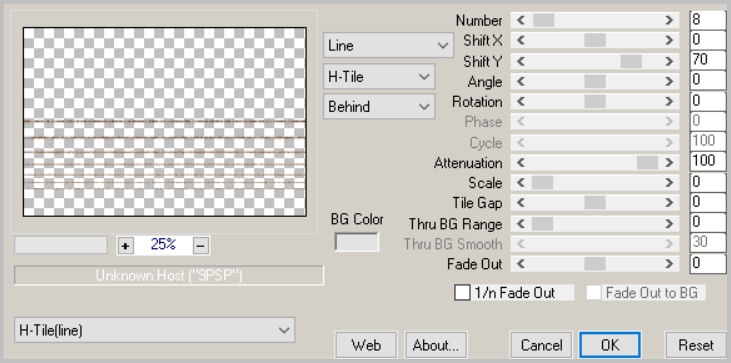Zoom out preview with minus icon
The image size is (731, 363).
(200, 245)
